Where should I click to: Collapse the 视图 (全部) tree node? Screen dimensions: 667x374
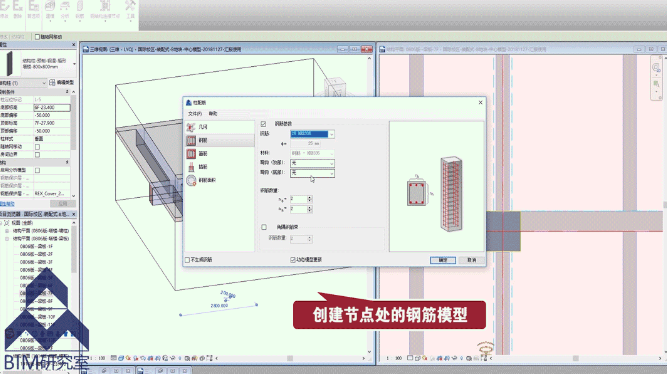pos(2,223)
